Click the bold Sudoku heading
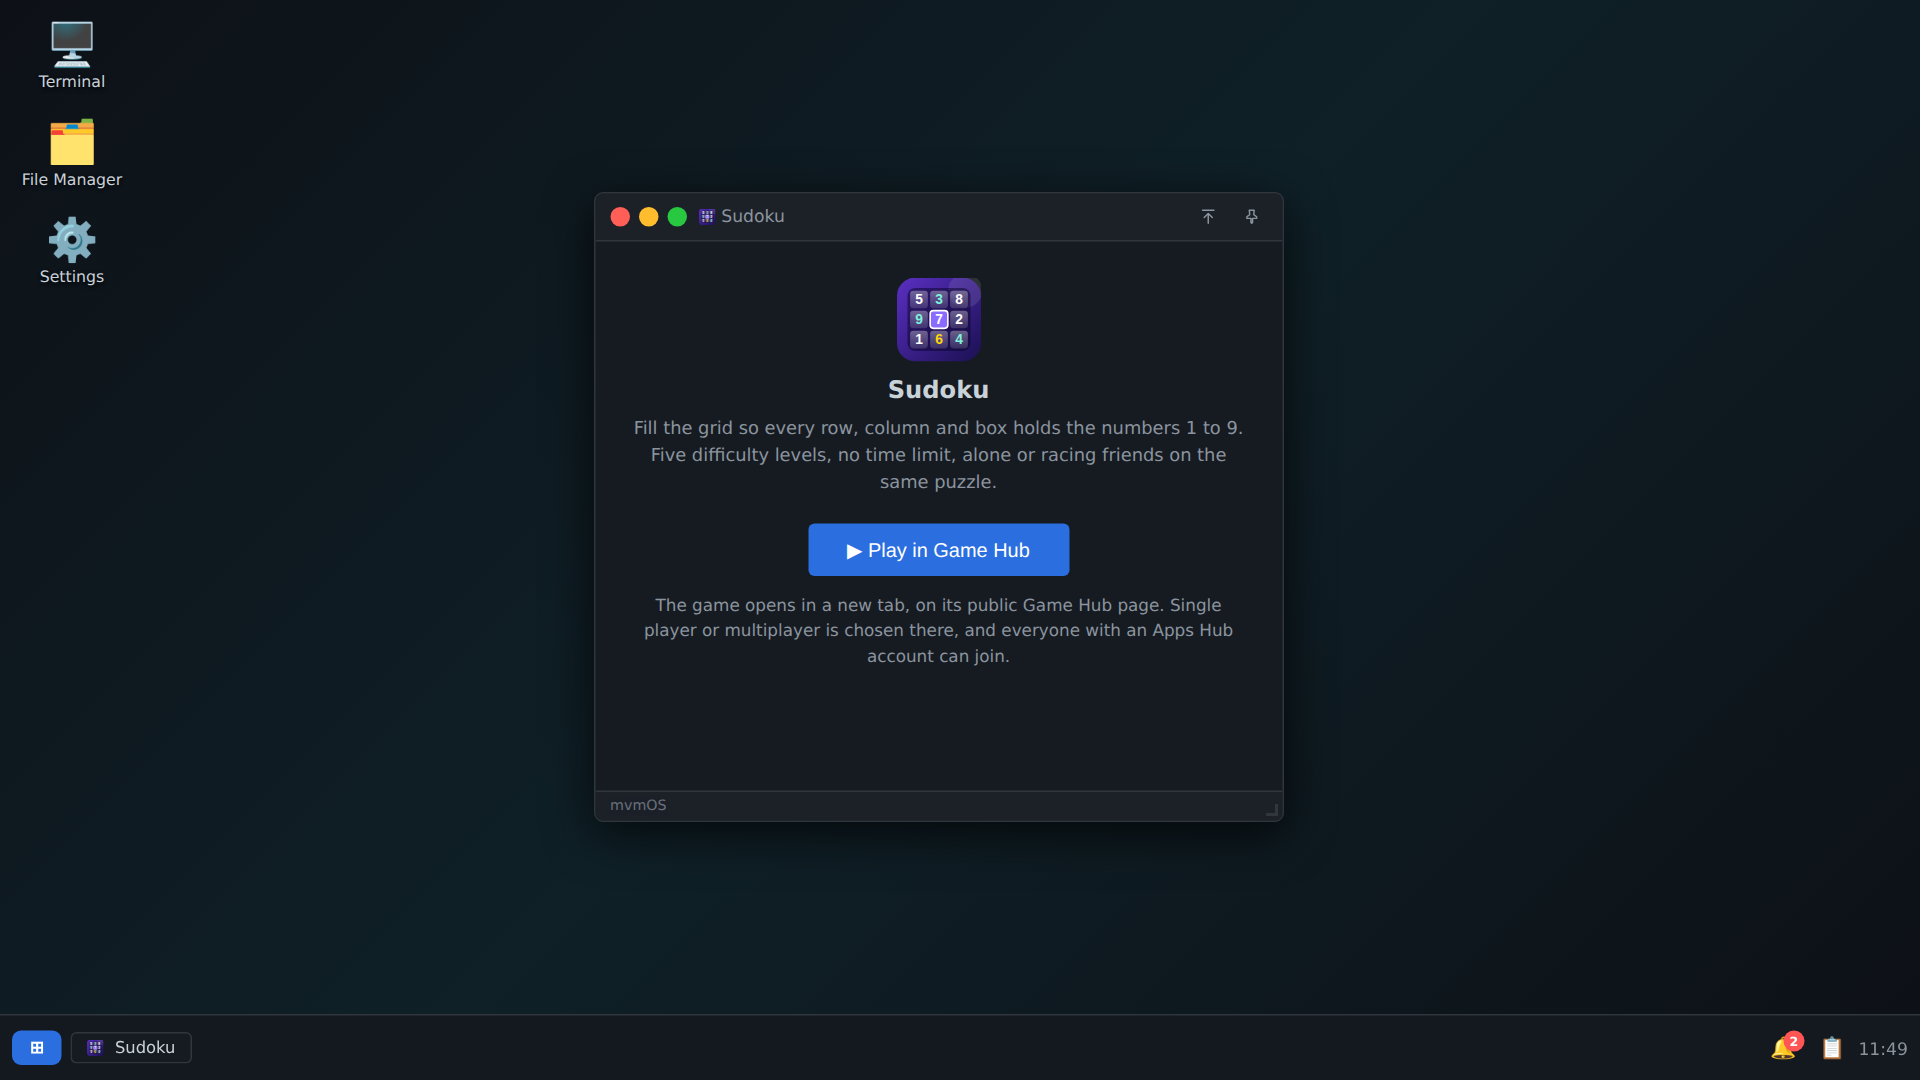Screen dimensions: 1920x1080 pos(938,389)
